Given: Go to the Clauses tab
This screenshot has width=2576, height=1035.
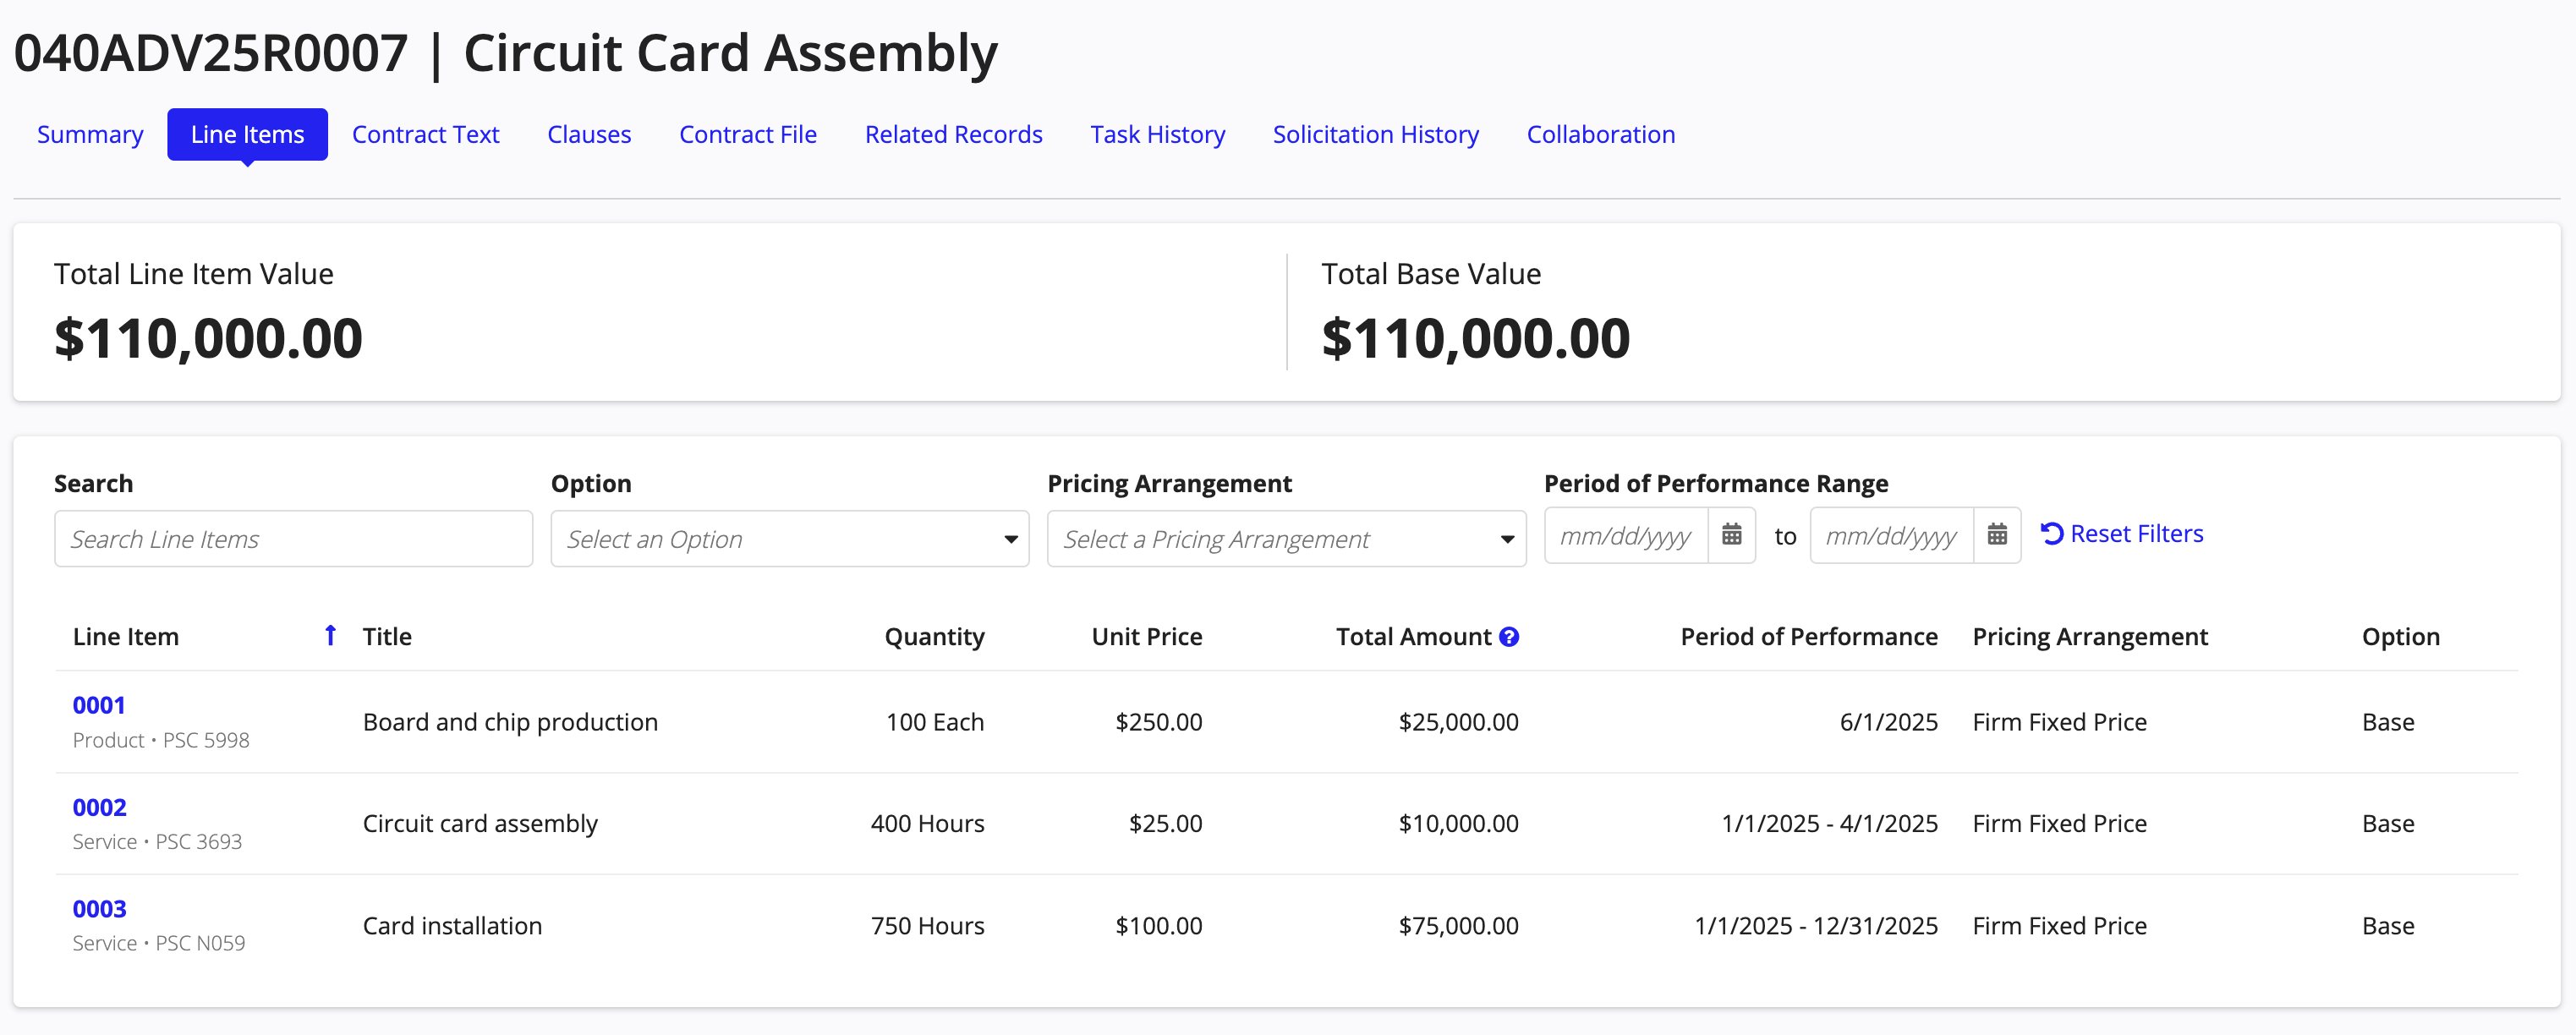Looking at the screenshot, I should point(589,134).
